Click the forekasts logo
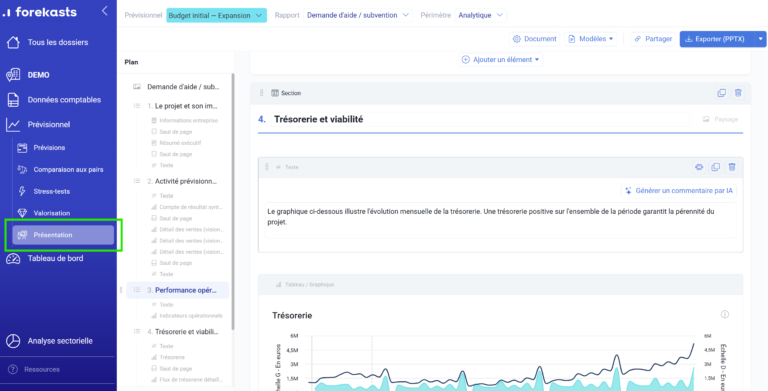Screen dimensions: 768x391 tap(39, 12)
